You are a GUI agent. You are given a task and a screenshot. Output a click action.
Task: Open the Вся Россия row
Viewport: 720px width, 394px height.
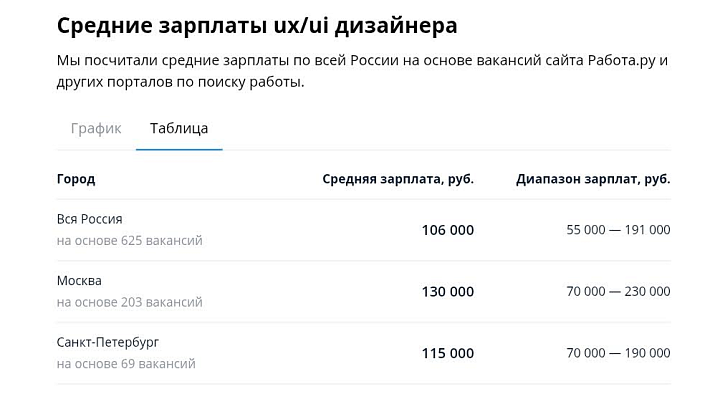pos(364,230)
